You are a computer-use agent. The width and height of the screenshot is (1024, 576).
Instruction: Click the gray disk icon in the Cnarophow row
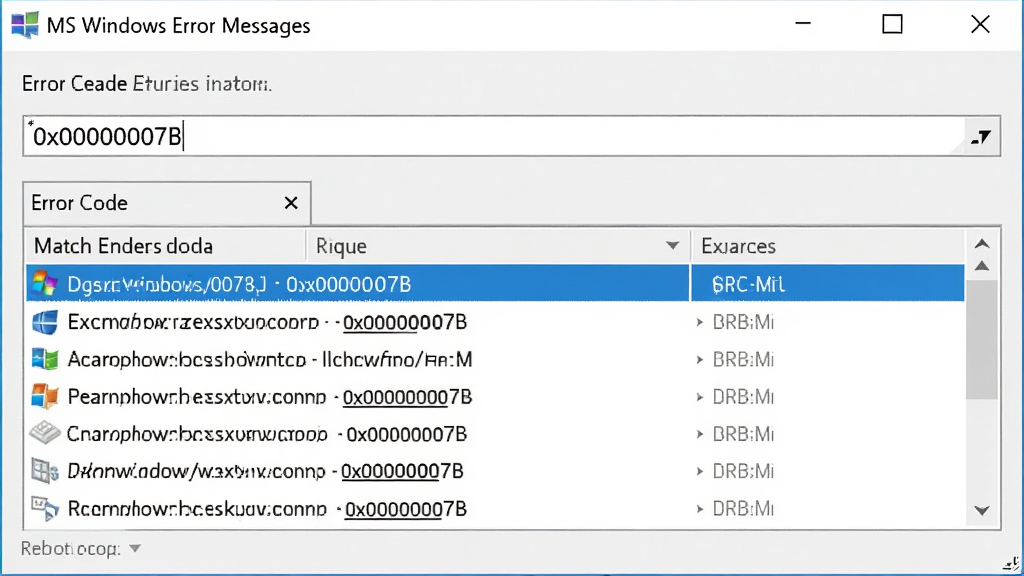[45, 433]
